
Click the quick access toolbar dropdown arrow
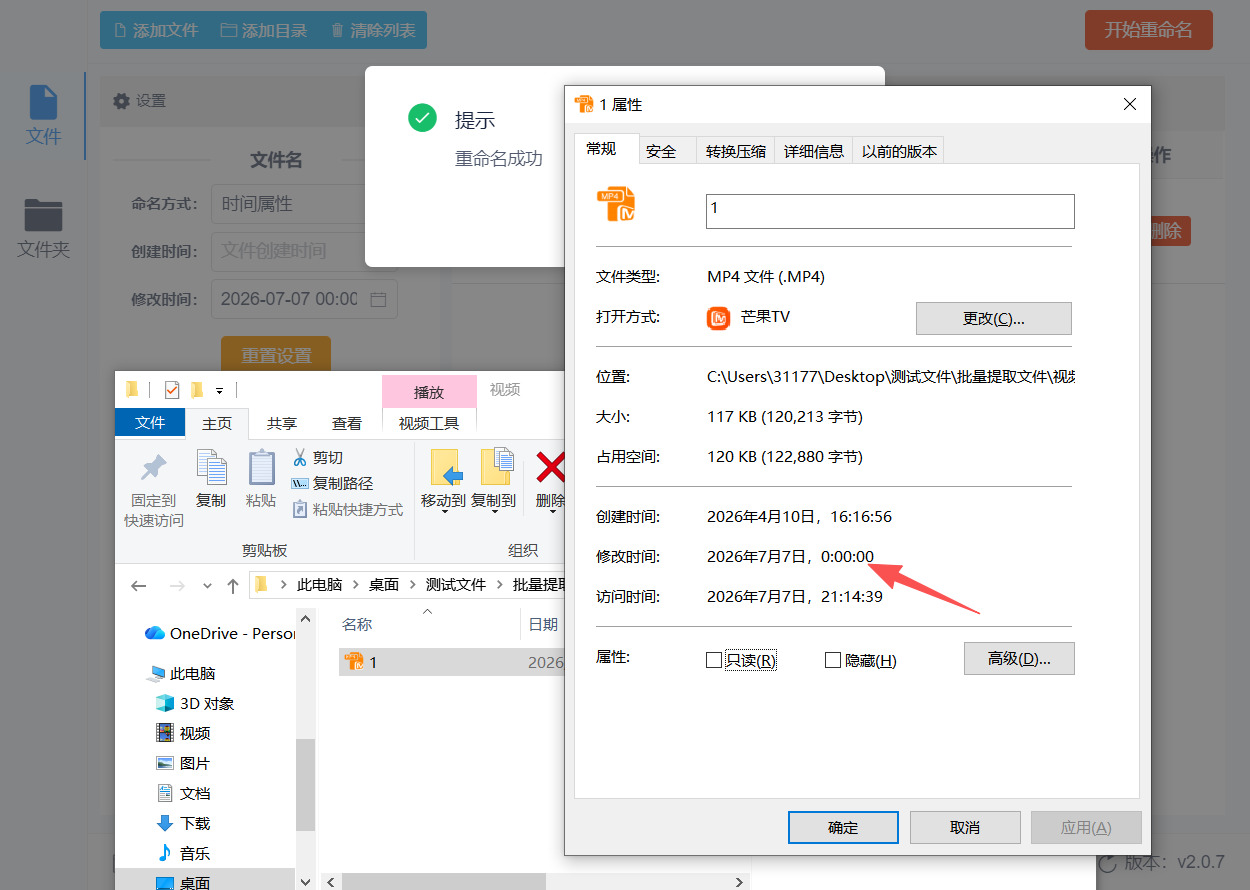click(x=220, y=390)
